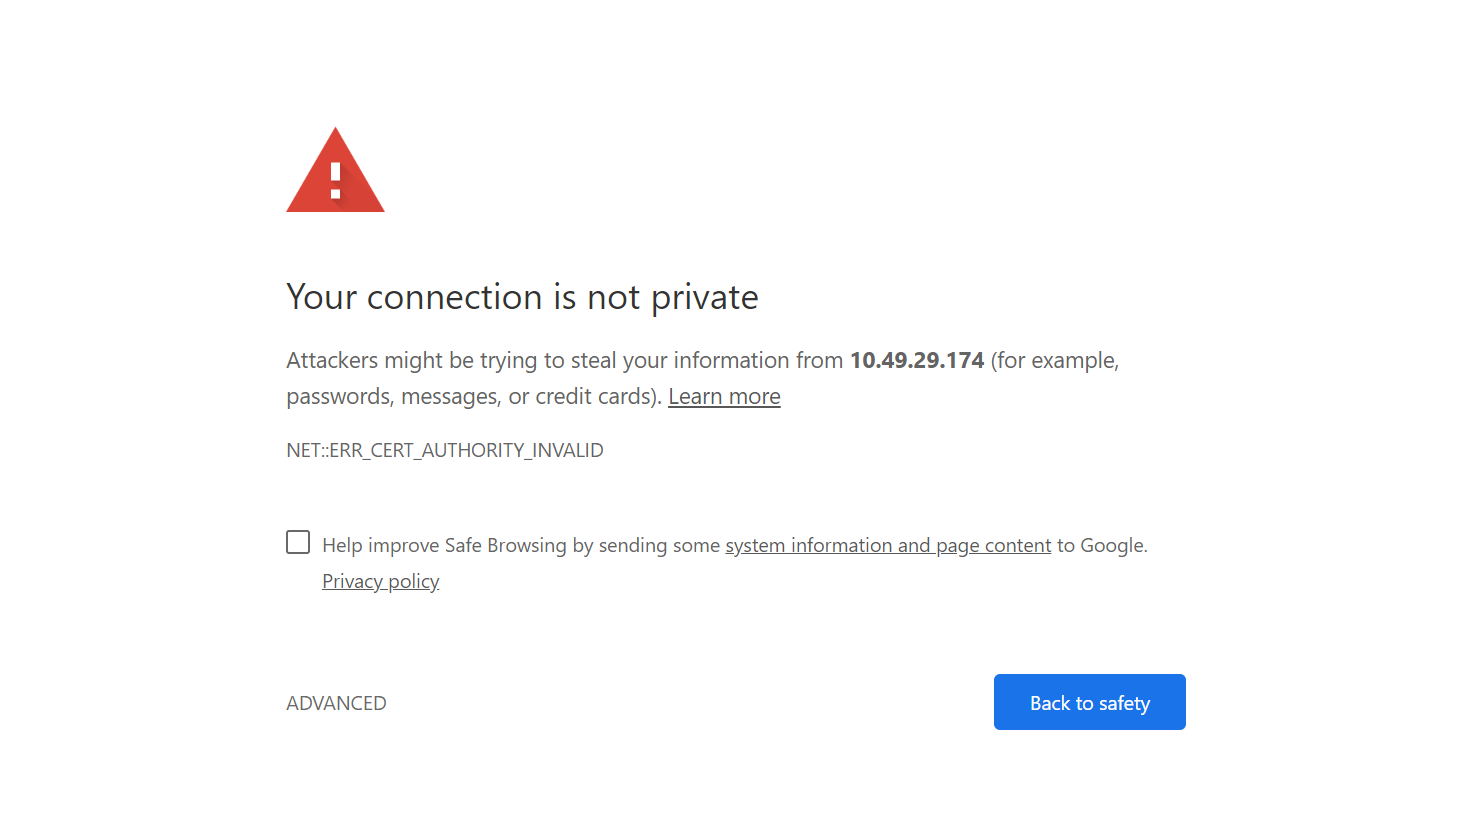Expand the ADVANCED options

coord(336,703)
